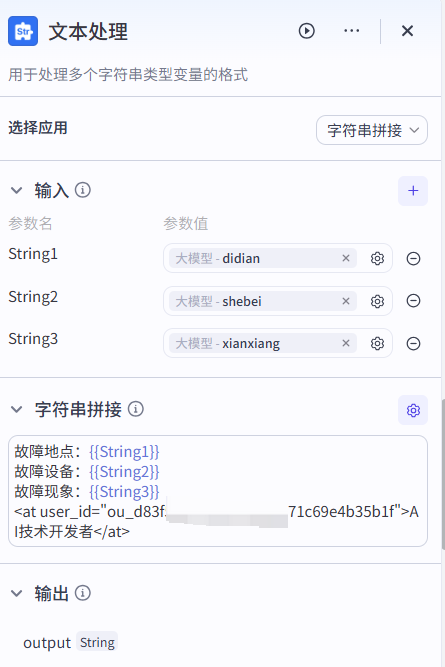Open settings gear for String3 value
The height and width of the screenshot is (667, 445).
click(377, 343)
